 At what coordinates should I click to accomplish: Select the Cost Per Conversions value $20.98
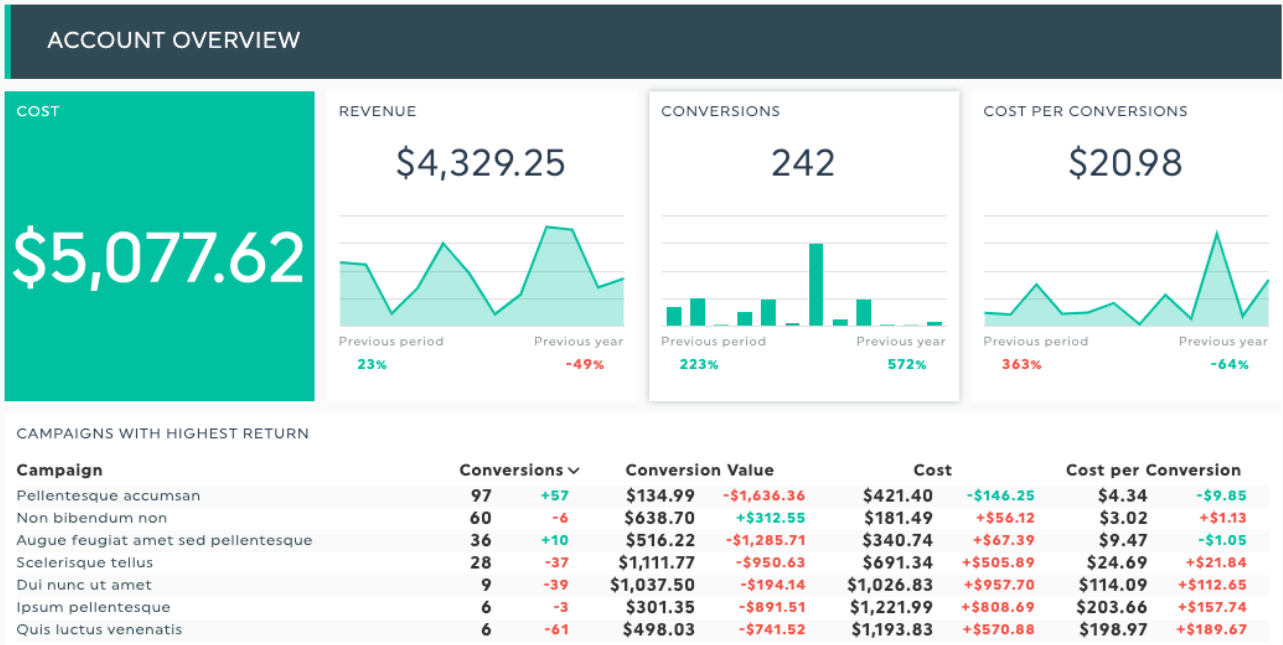1125,162
